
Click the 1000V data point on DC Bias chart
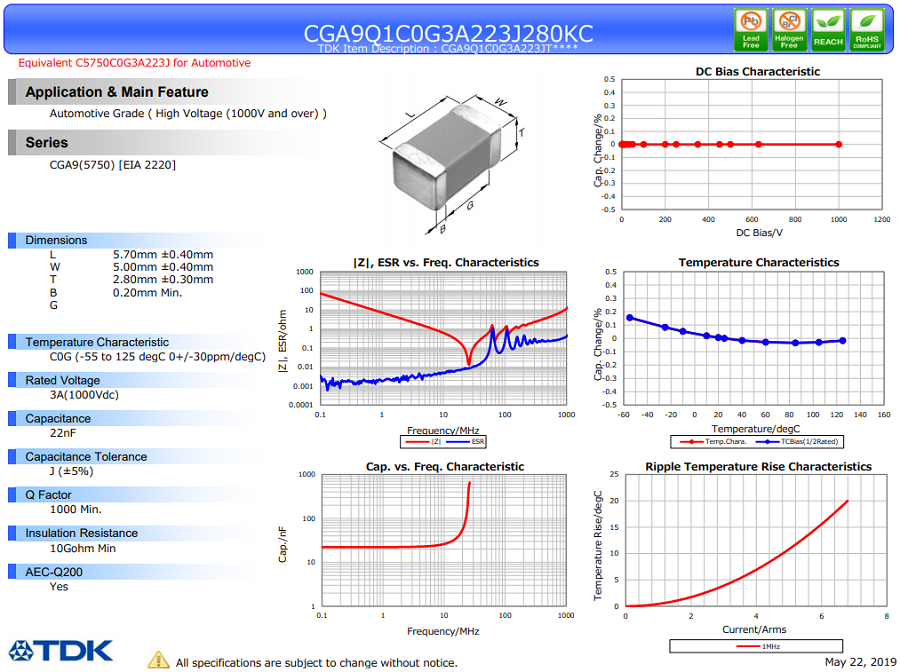click(839, 145)
